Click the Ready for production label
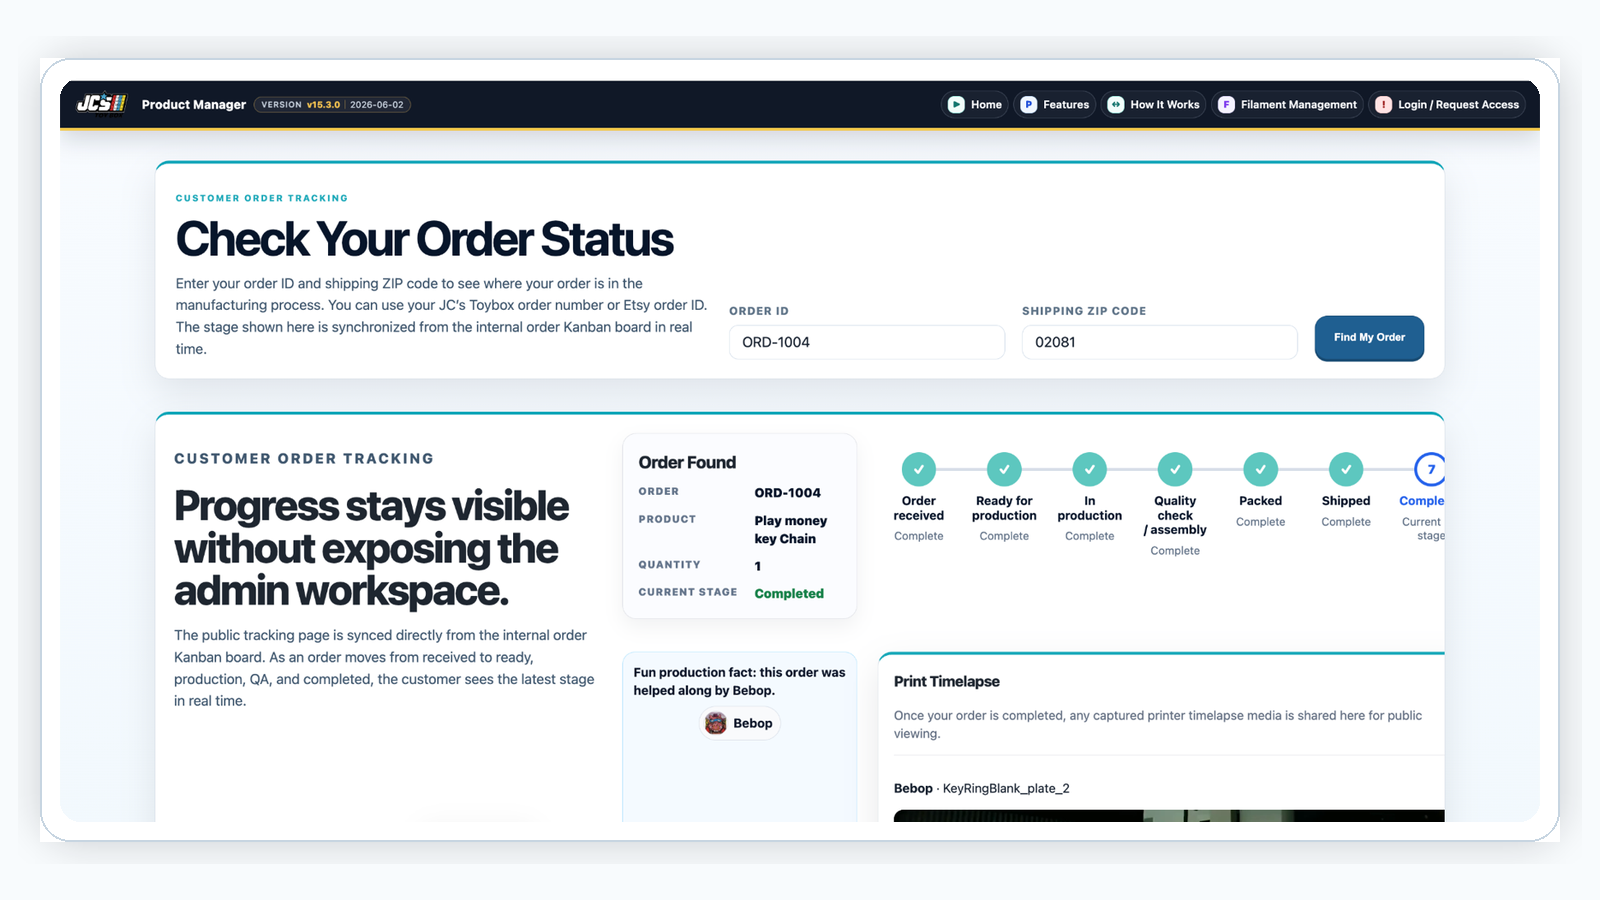Viewport: 1600px width, 900px height. tap(1004, 508)
